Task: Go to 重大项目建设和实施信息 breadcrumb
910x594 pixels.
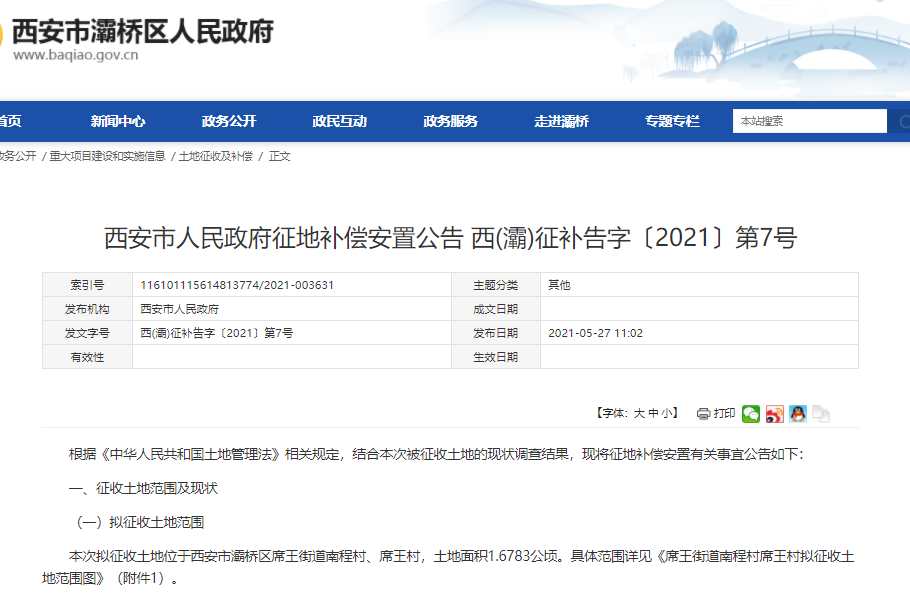Action: (108, 157)
